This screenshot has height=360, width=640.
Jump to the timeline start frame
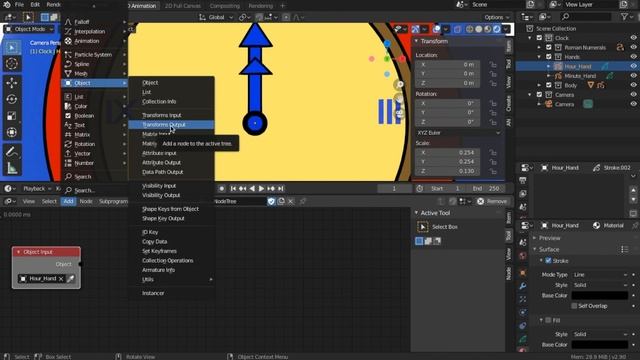233,189
